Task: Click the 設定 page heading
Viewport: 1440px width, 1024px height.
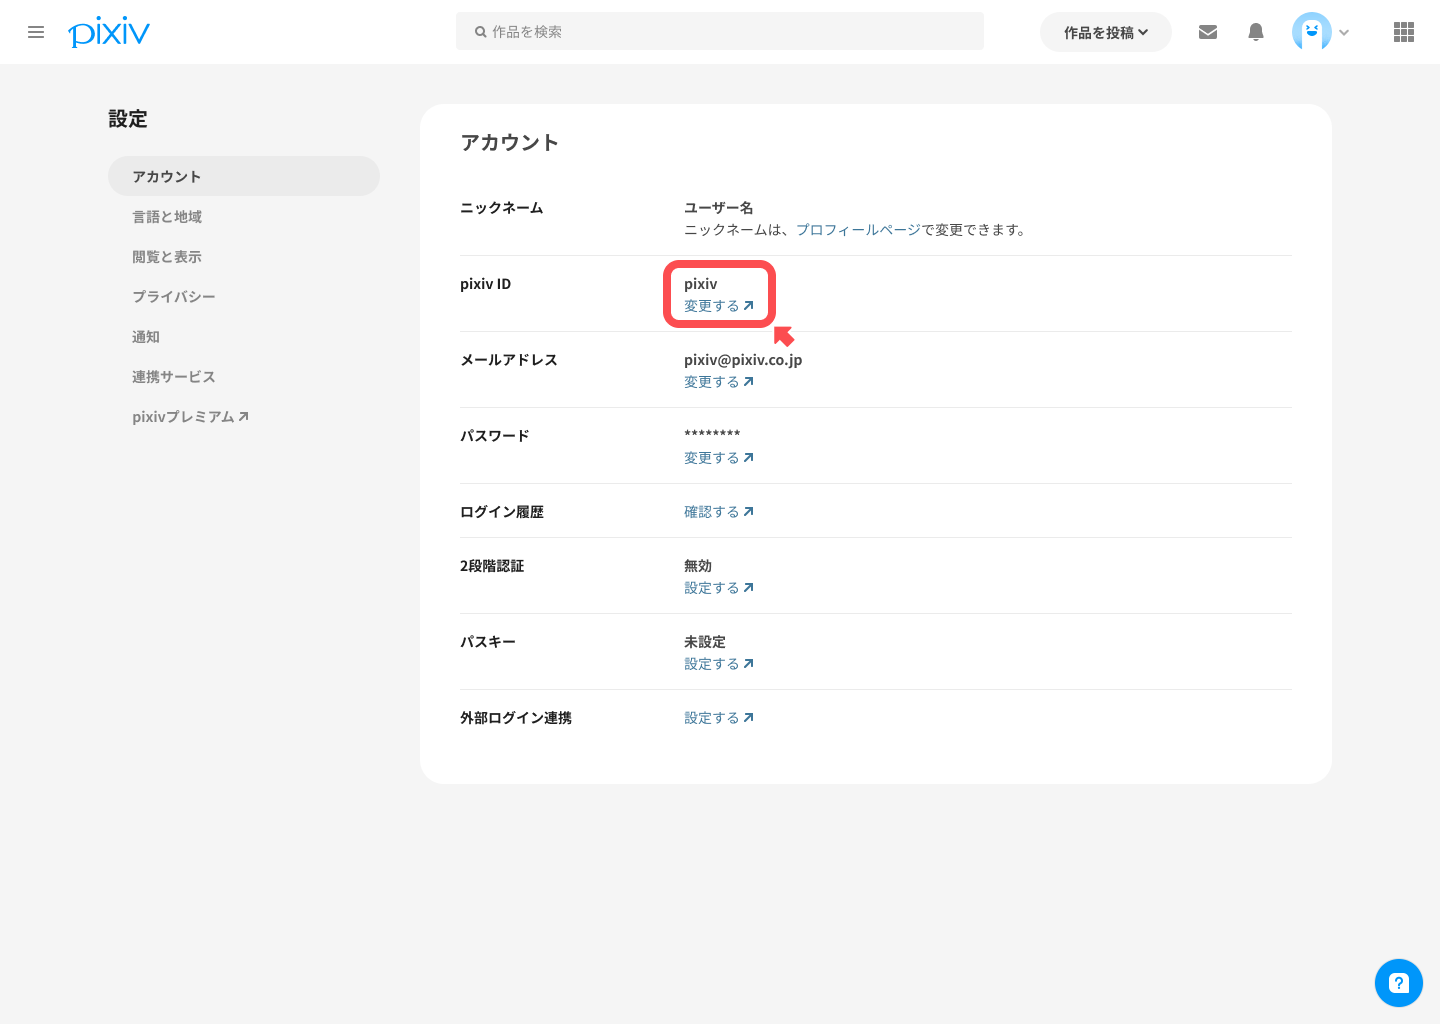Action: 128,119
